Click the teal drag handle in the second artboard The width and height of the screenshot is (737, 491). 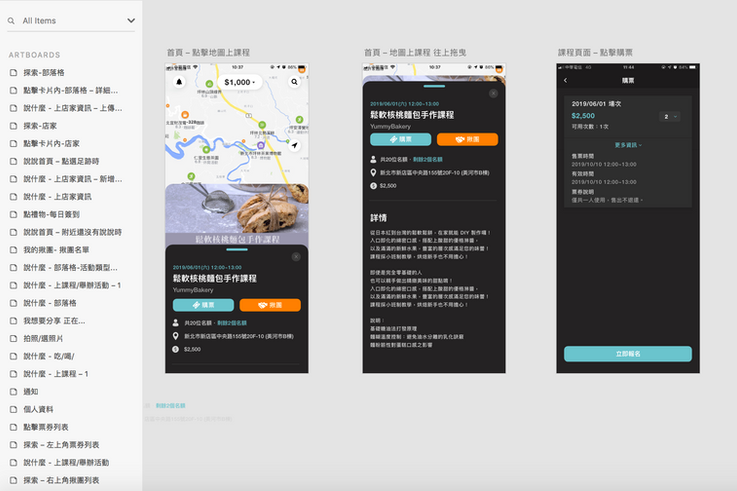(x=434, y=86)
